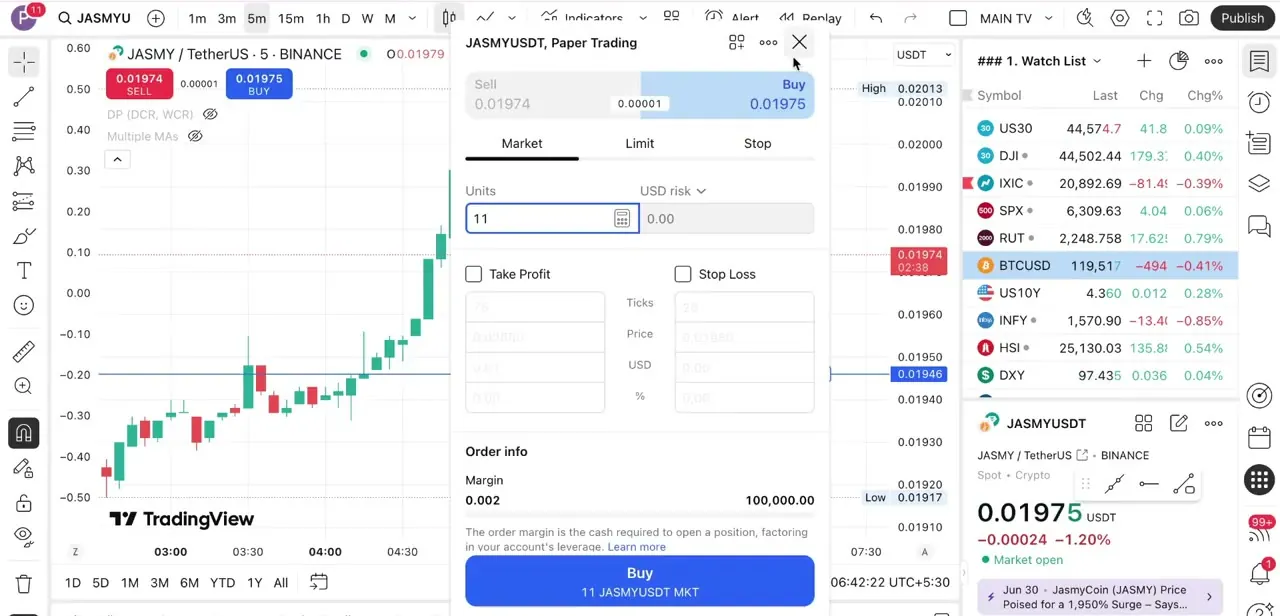Expand the JasmyCoin news headline arrow

pos(1209,597)
